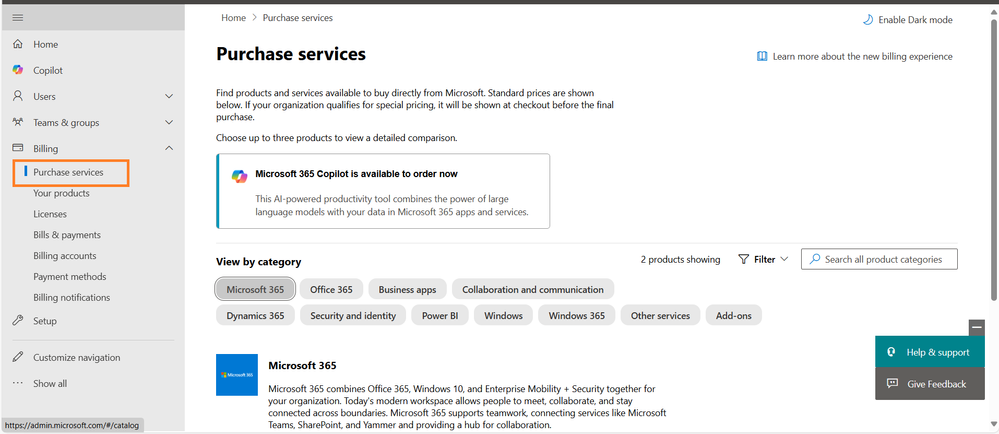Image resolution: width=999 pixels, height=434 pixels.
Task: Click the Purchase services breadcrumb text
Action: click(x=298, y=18)
